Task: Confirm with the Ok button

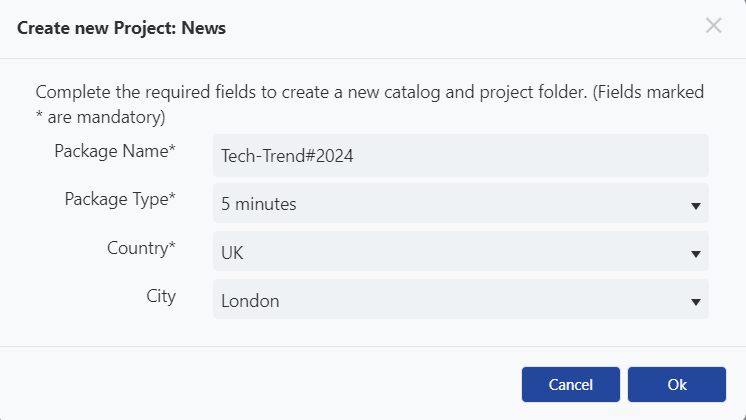Action: pos(677,384)
